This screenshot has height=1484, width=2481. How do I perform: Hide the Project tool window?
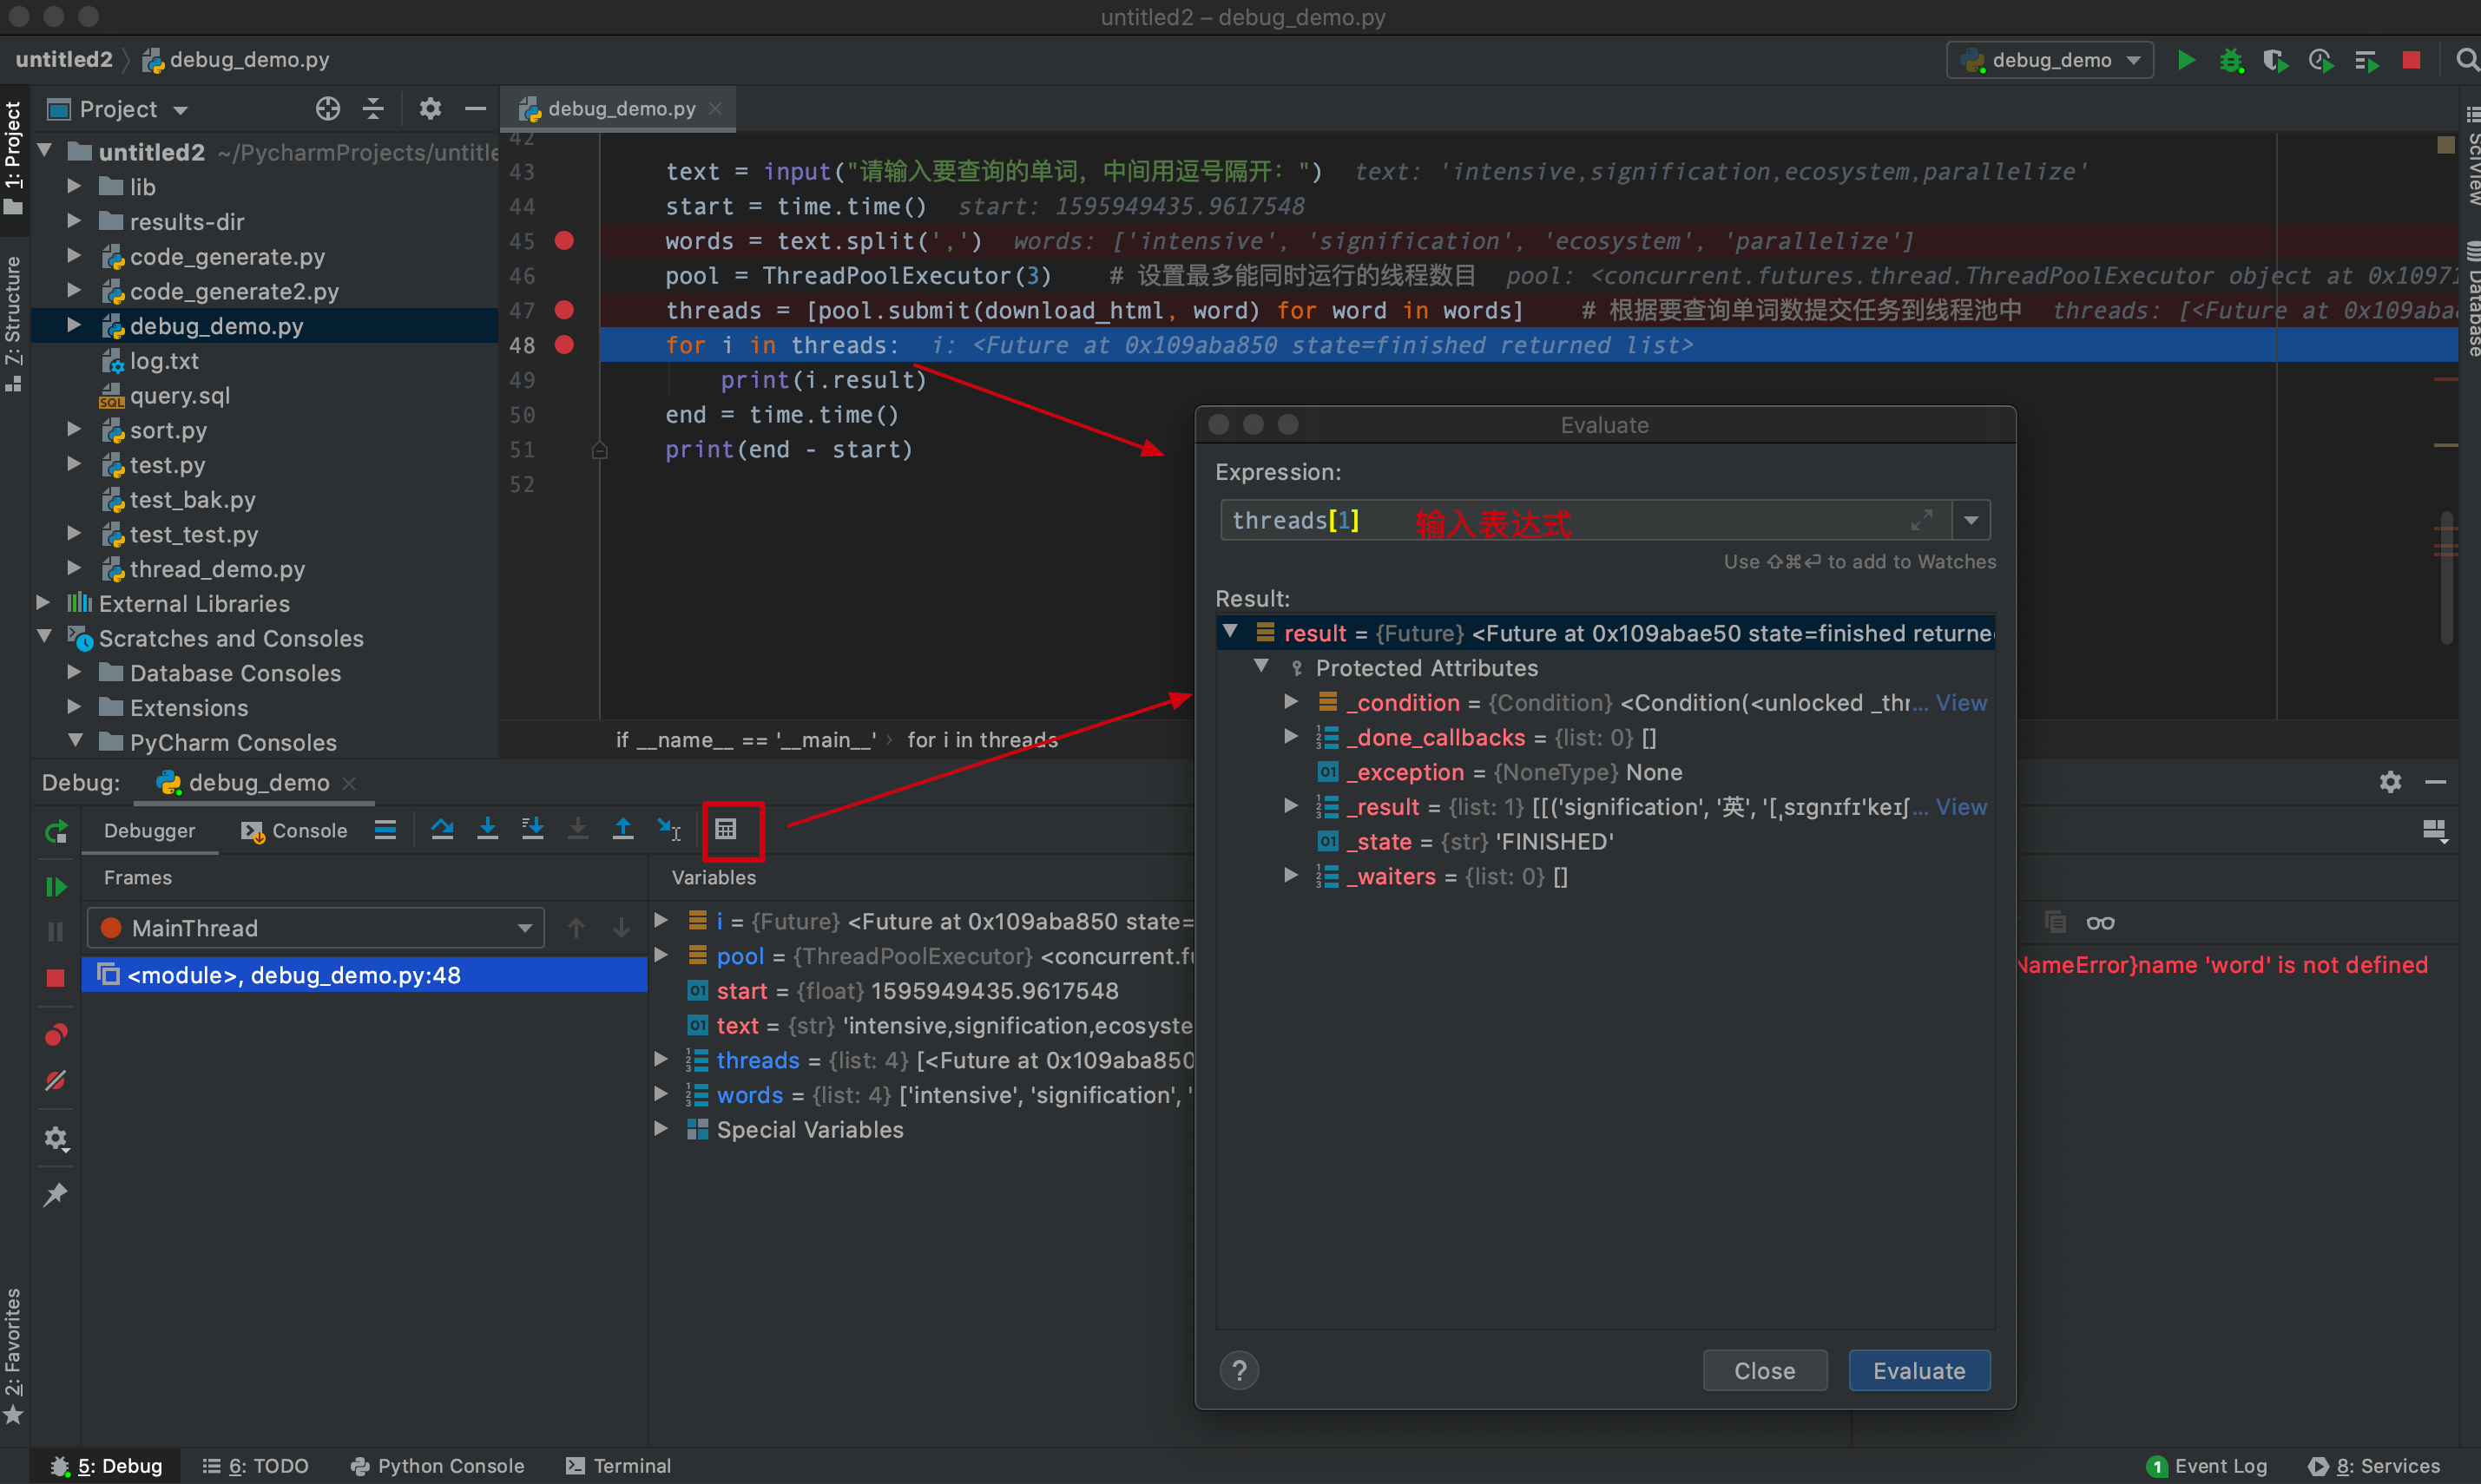[475, 108]
